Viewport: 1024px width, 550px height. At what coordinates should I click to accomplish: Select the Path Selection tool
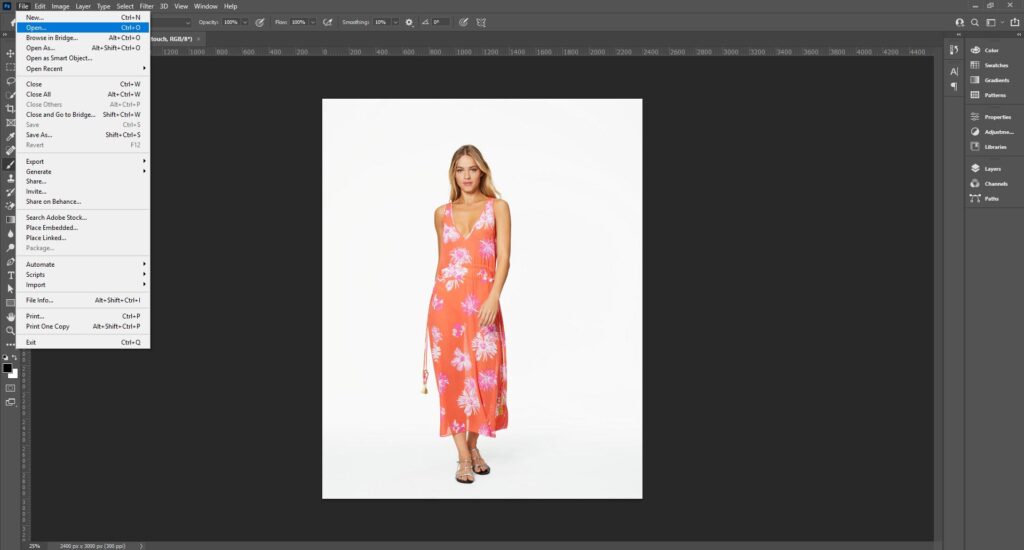[x=10, y=289]
